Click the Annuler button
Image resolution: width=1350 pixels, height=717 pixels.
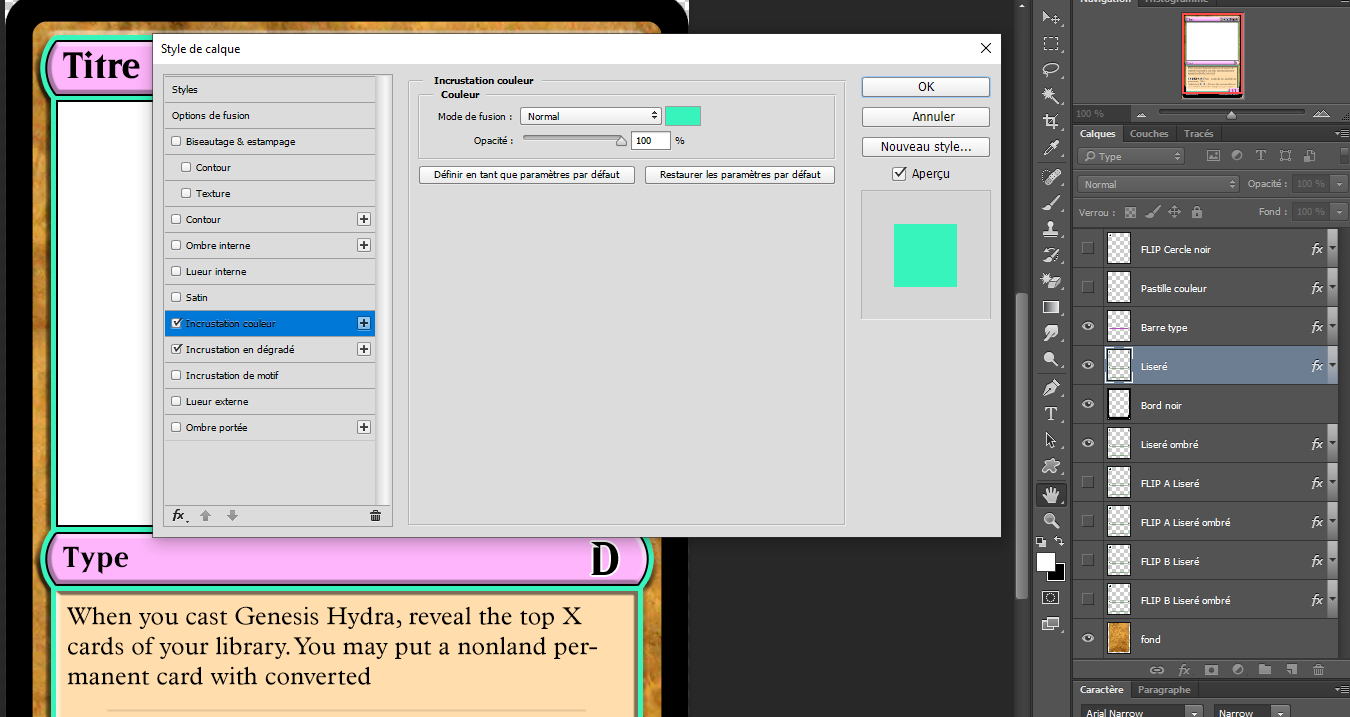tap(926, 117)
